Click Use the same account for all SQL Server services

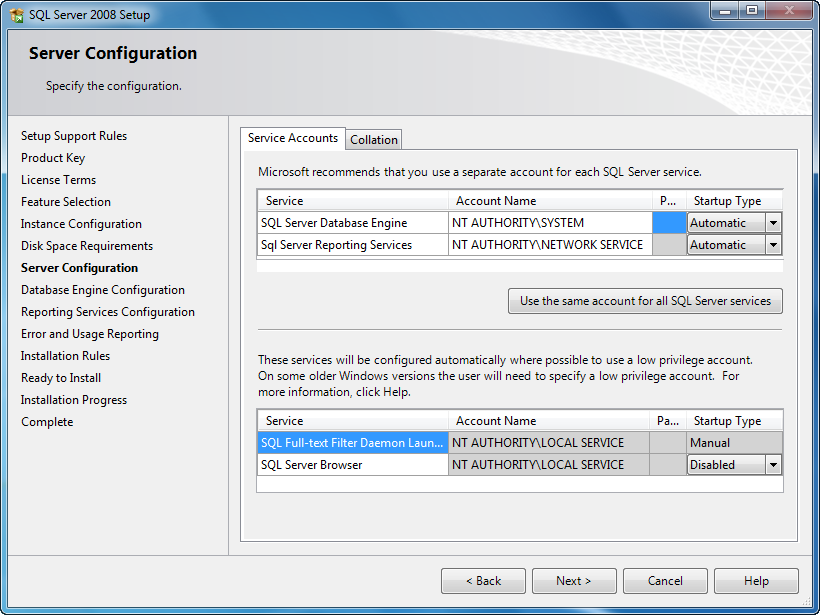tap(644, 300)
